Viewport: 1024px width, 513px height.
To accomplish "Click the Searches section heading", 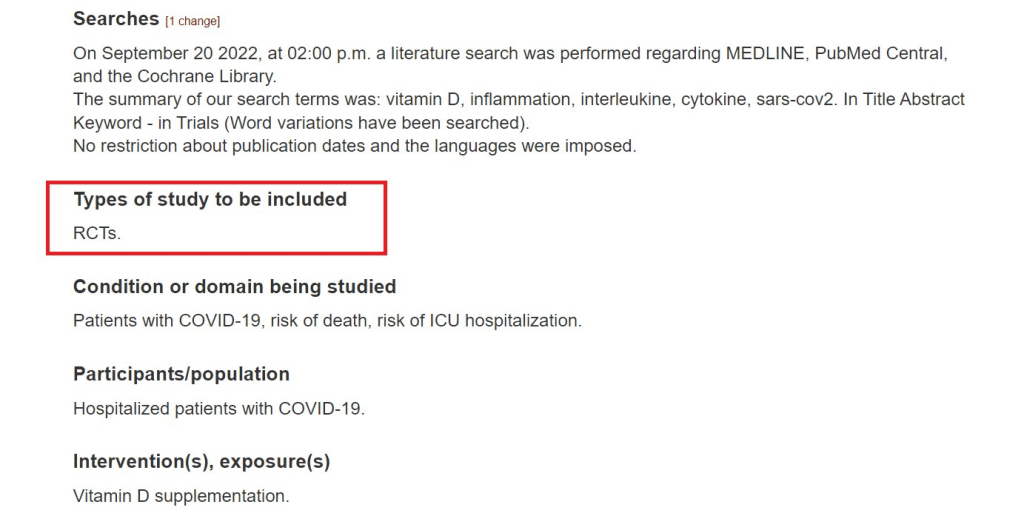I will click(x=116, y=19).
